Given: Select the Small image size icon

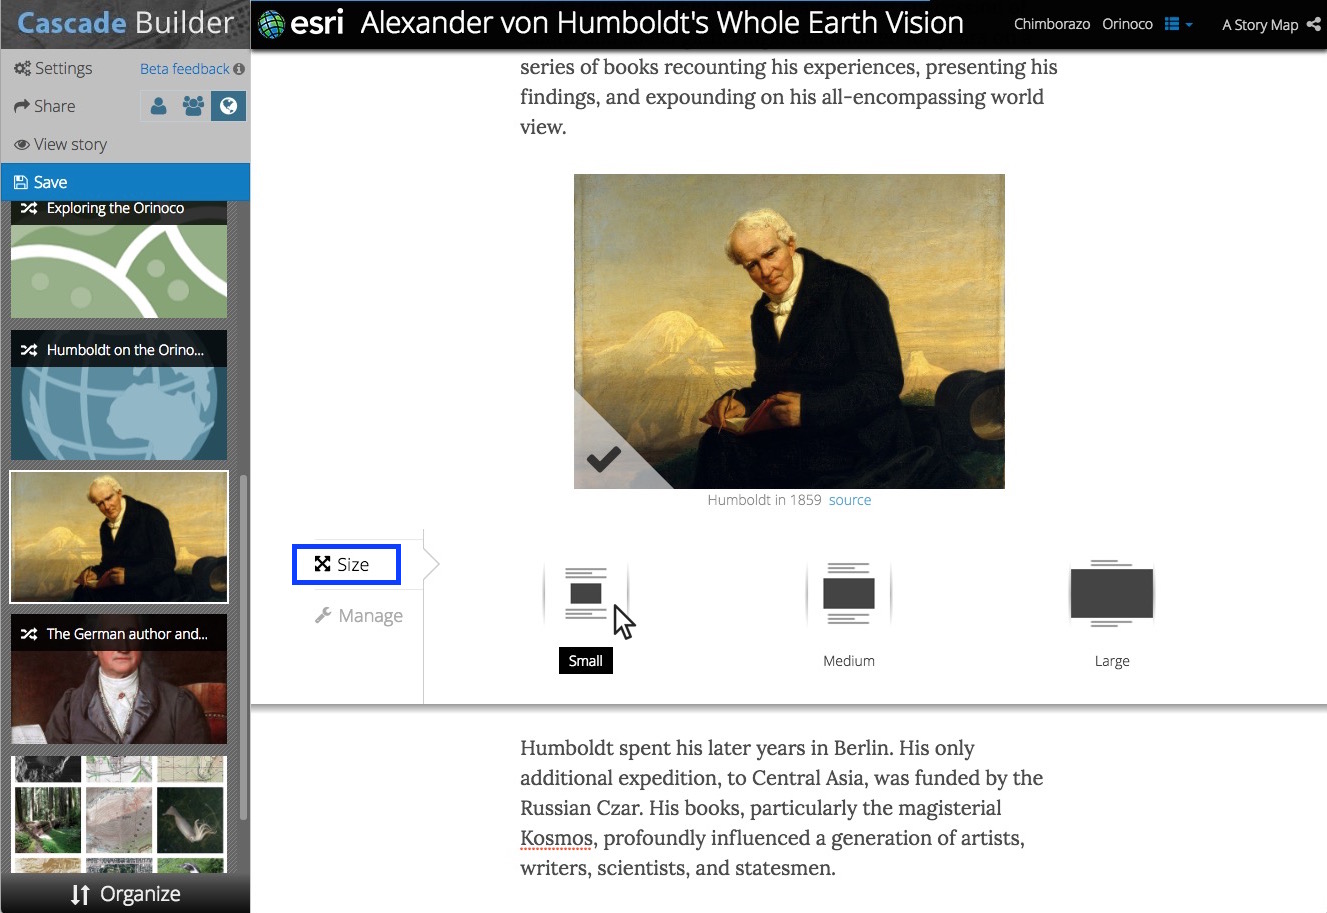Looking at the screenshot, I should 586,593.
